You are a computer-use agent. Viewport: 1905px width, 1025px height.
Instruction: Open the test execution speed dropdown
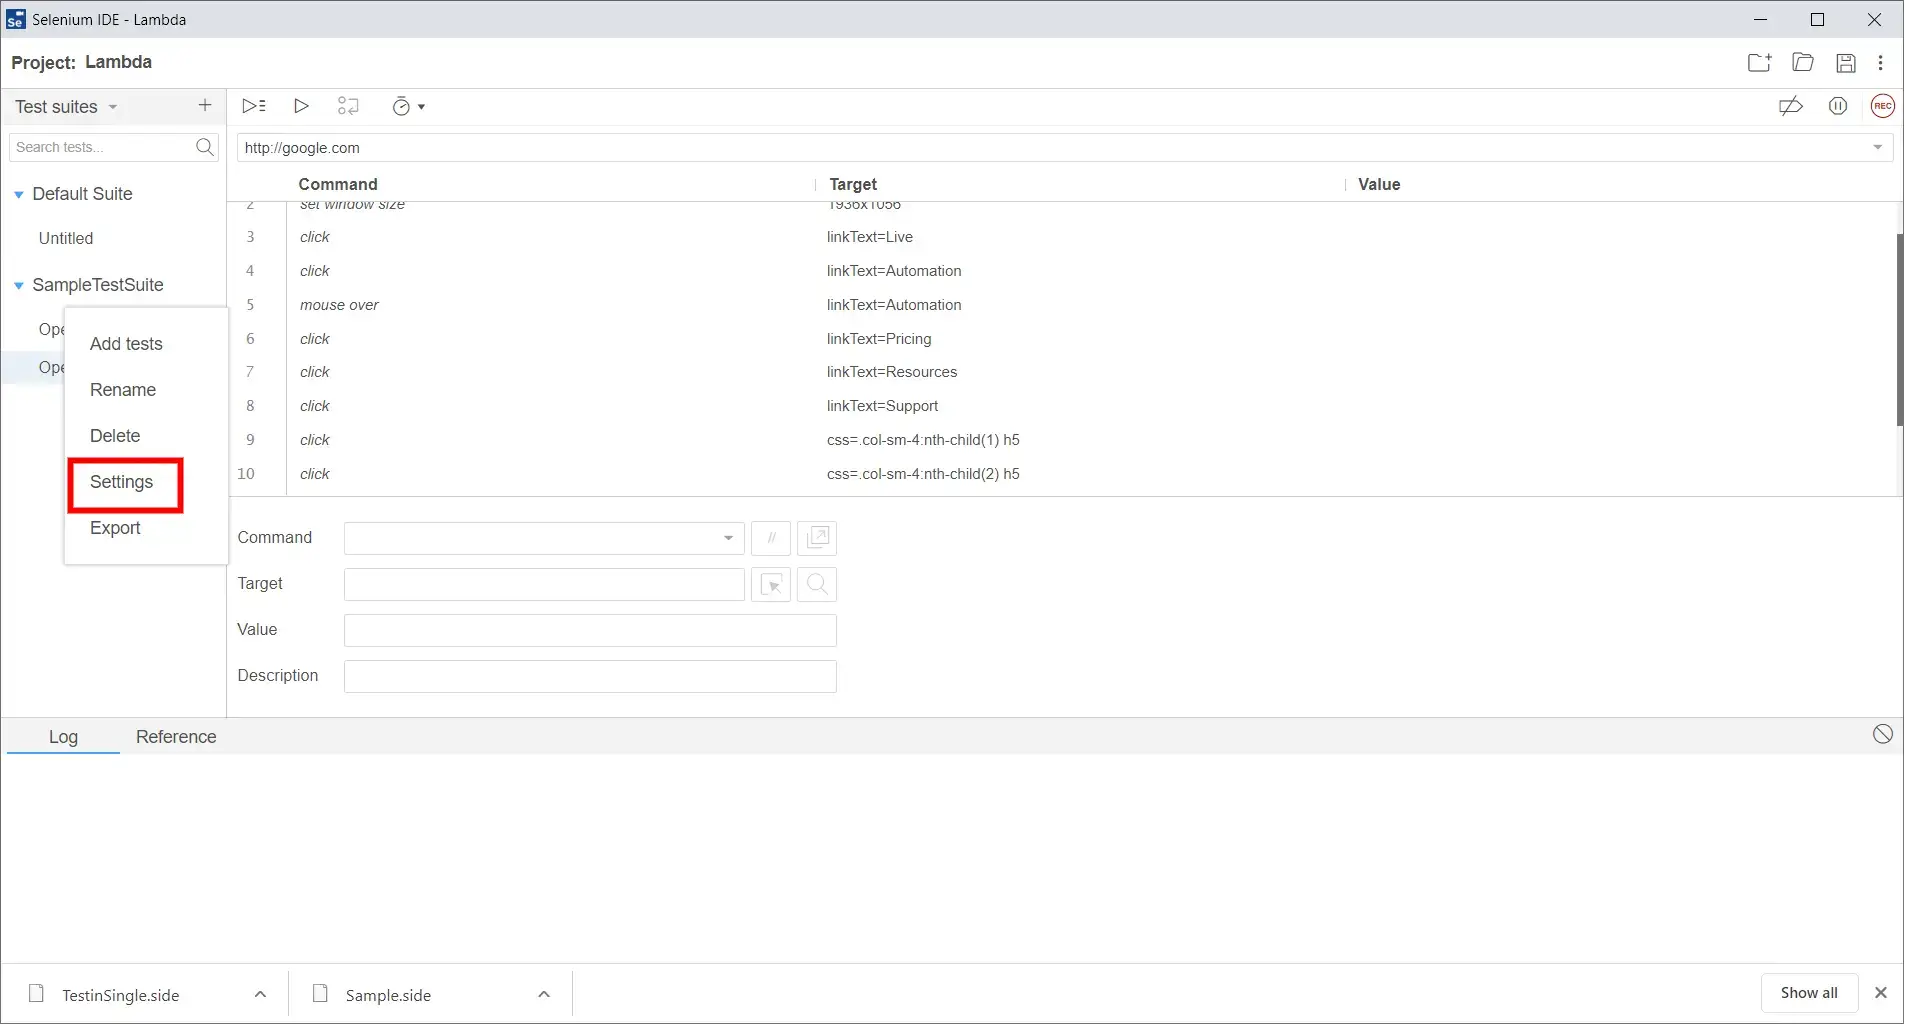pyautogui.click(x=408, y=106)
